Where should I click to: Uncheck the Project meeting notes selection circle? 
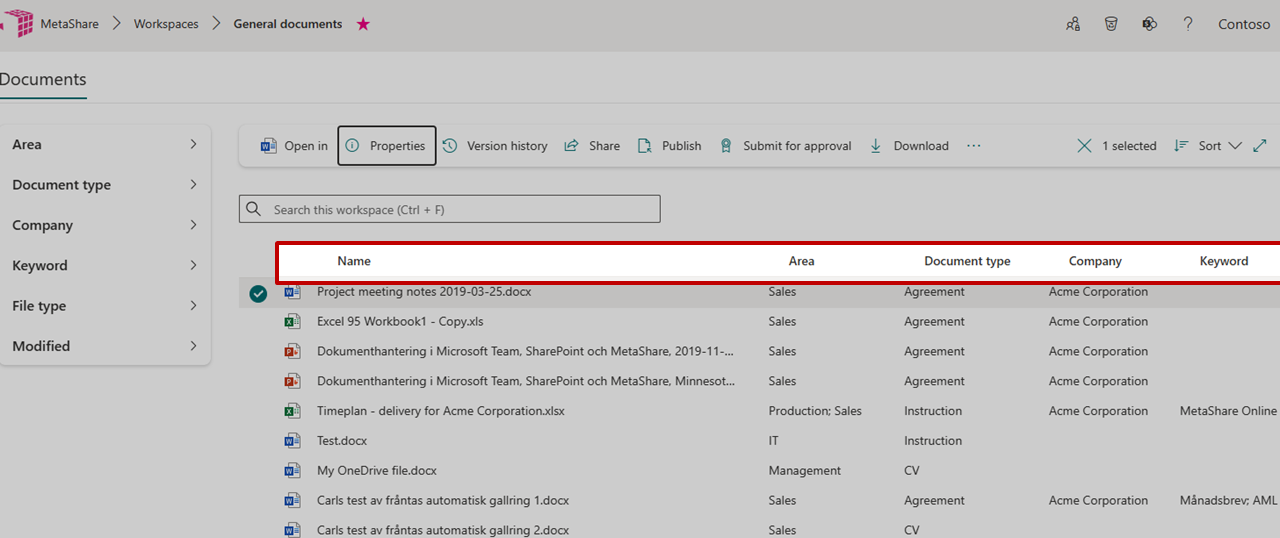click(x=258, y=293)
